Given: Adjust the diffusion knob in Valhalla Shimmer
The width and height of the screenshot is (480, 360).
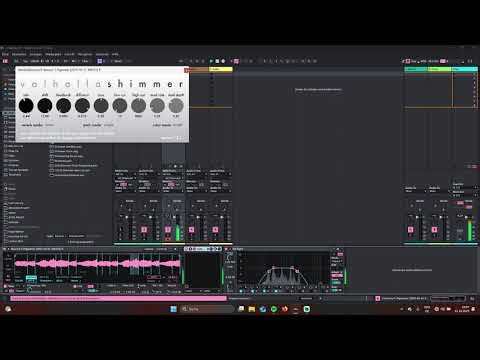Looking at the screenshot, I should (82, 105).
